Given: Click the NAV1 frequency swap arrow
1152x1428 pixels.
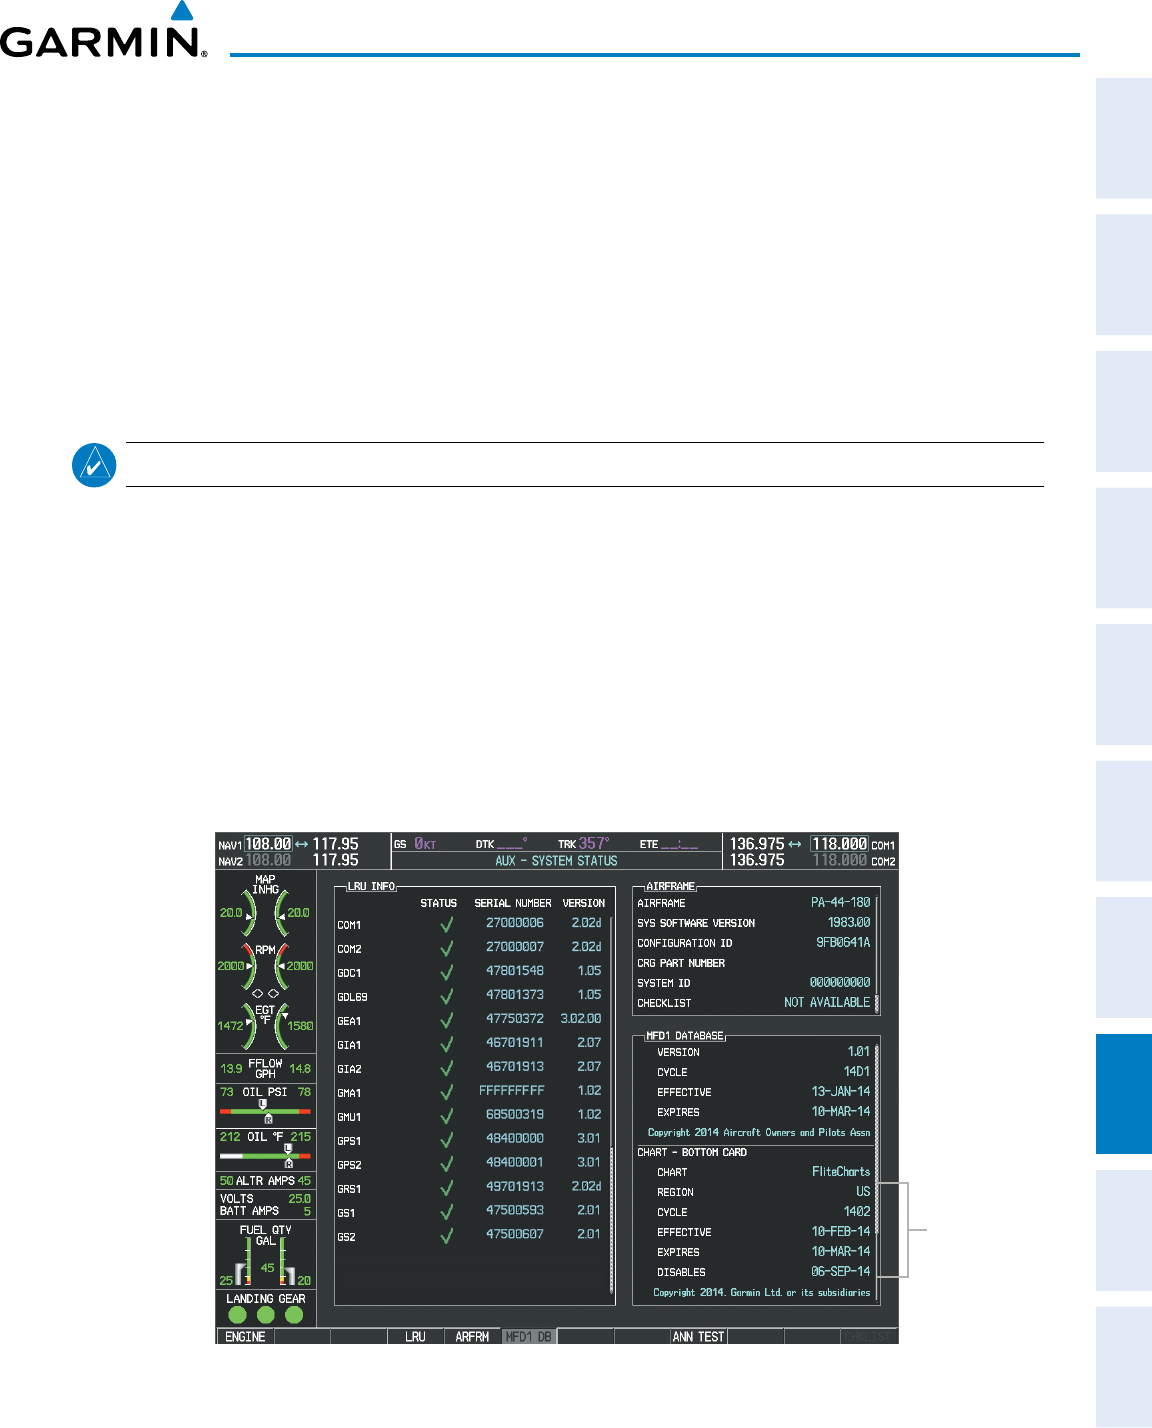Looking at the screenshot, I should (x=302, y=844).
